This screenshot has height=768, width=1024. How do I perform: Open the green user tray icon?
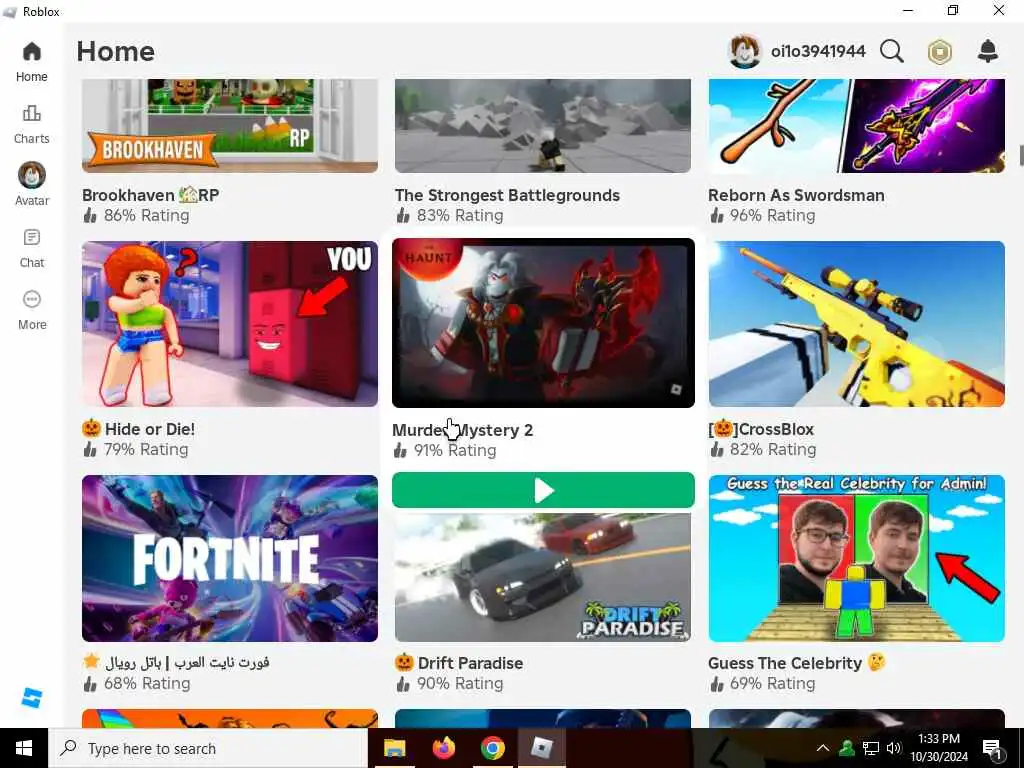(847, 748)
